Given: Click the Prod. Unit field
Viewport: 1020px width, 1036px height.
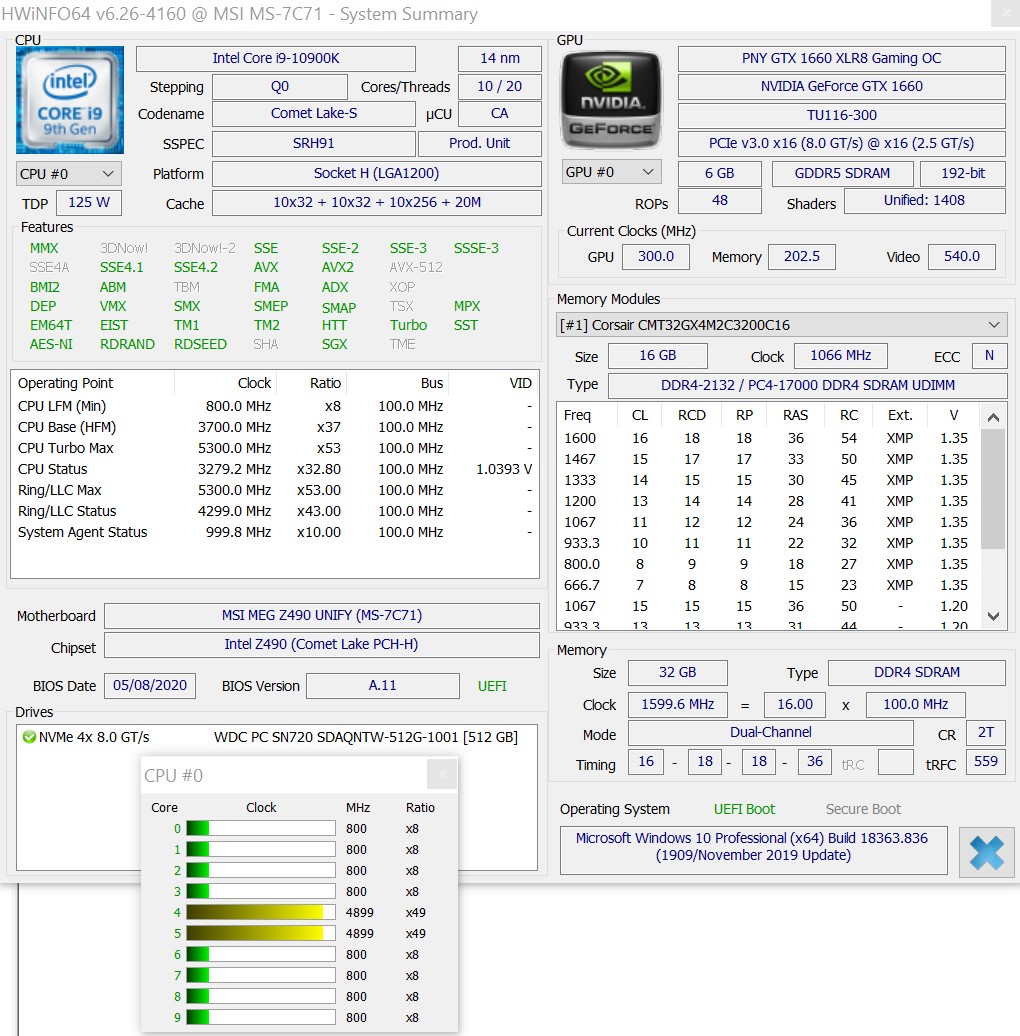Looking at the screenshot, I should tap(480, 143).
